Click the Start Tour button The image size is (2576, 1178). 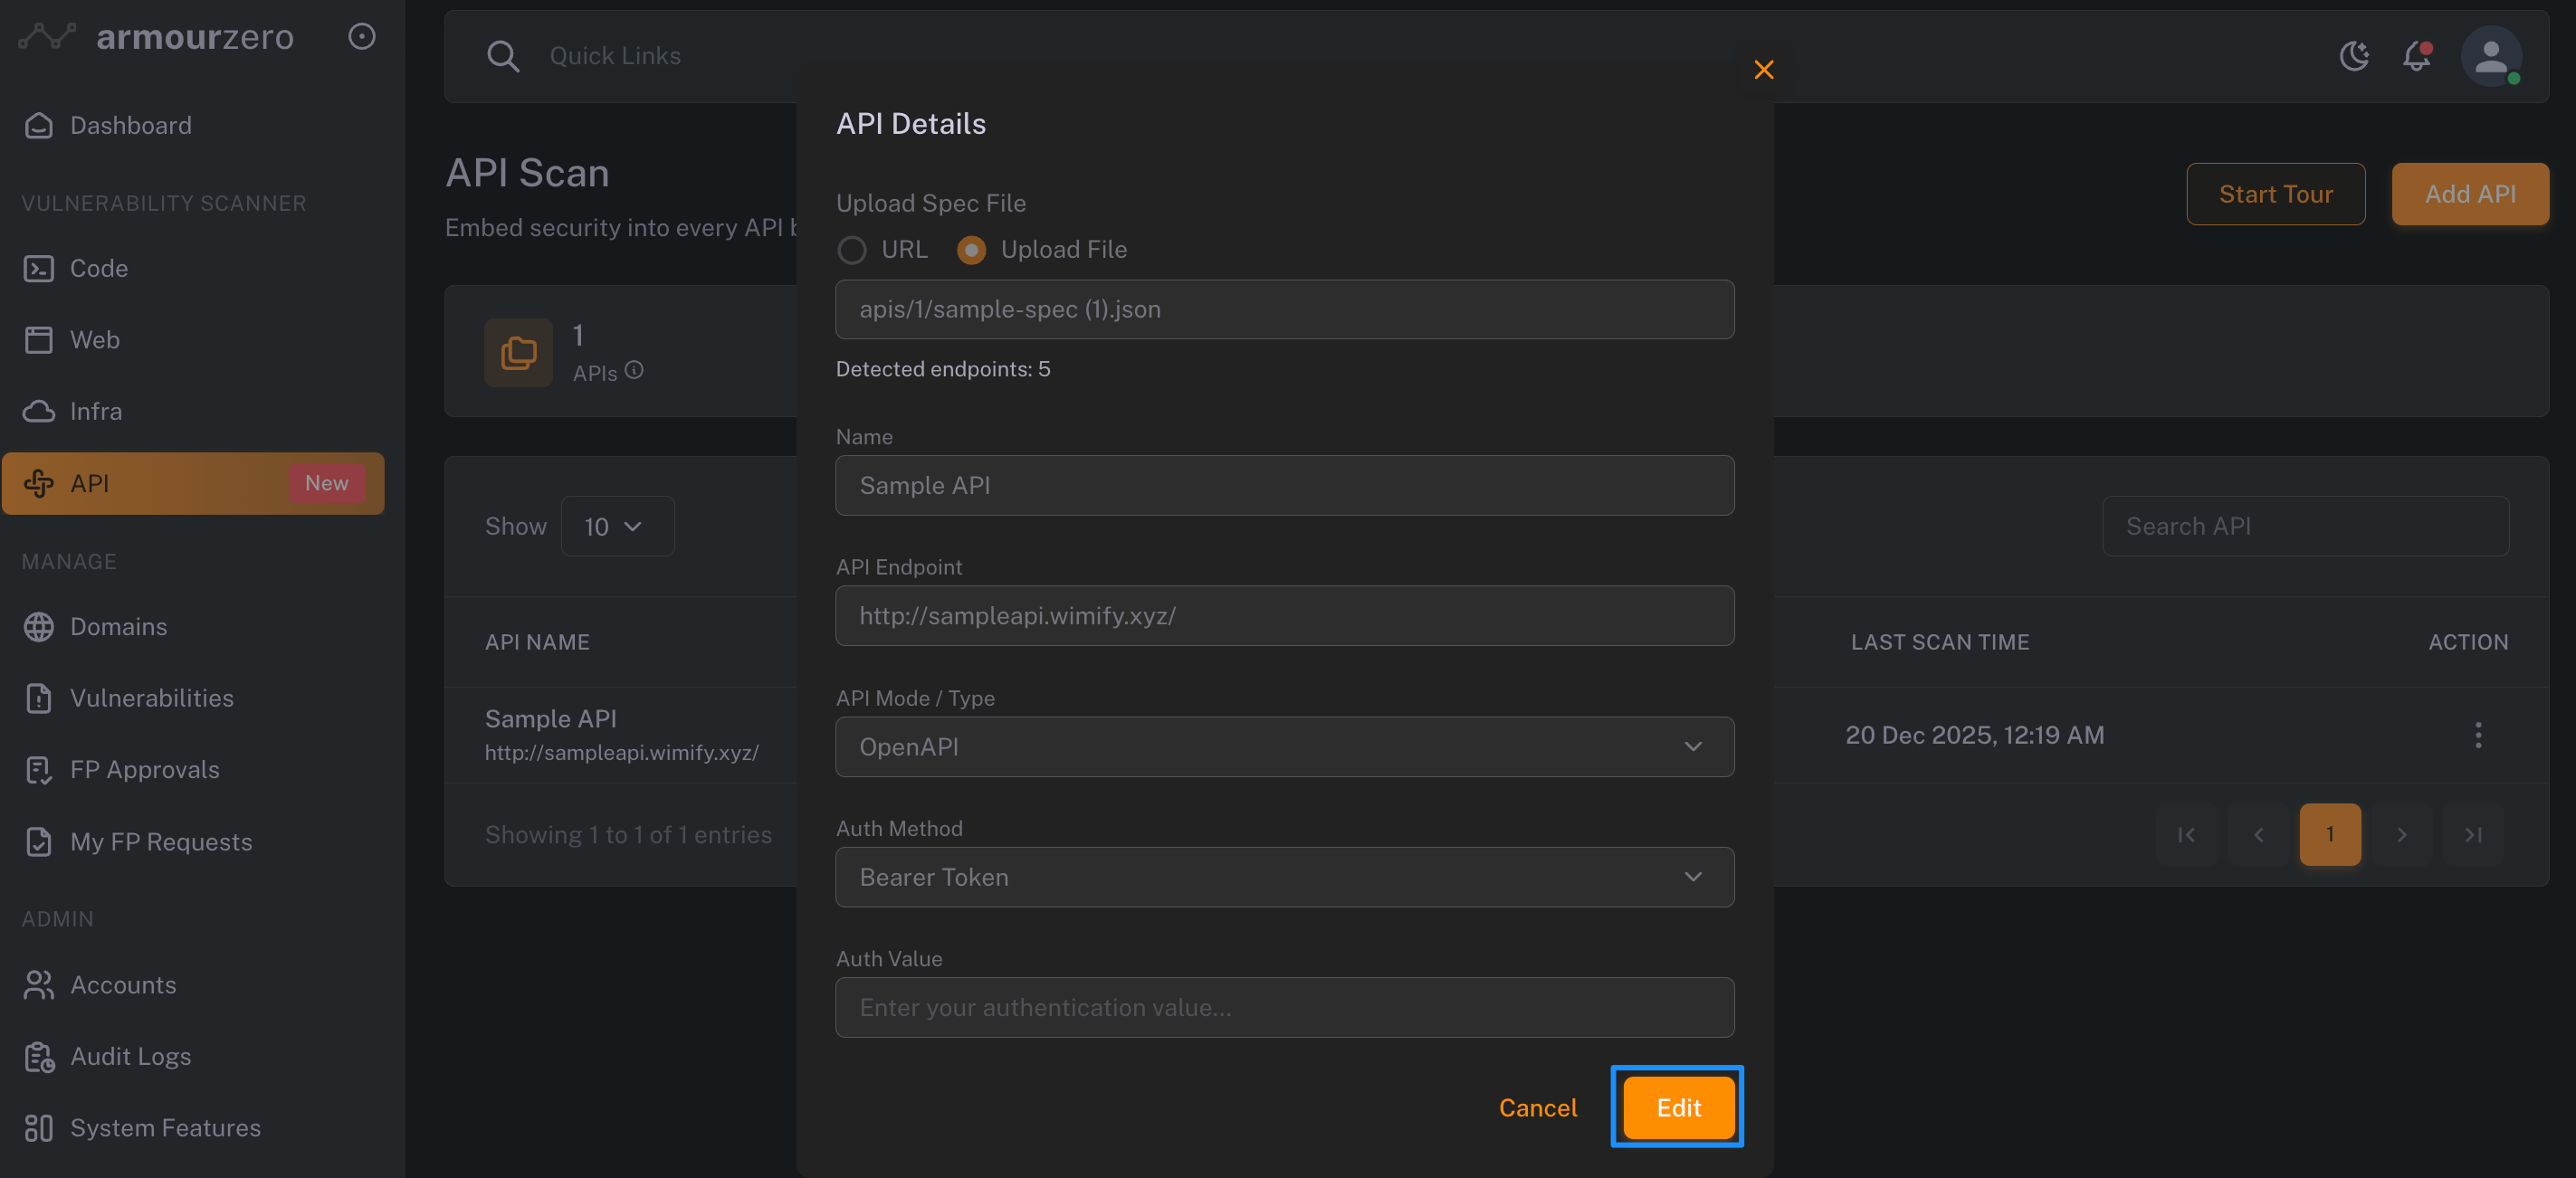(2275, 194)
